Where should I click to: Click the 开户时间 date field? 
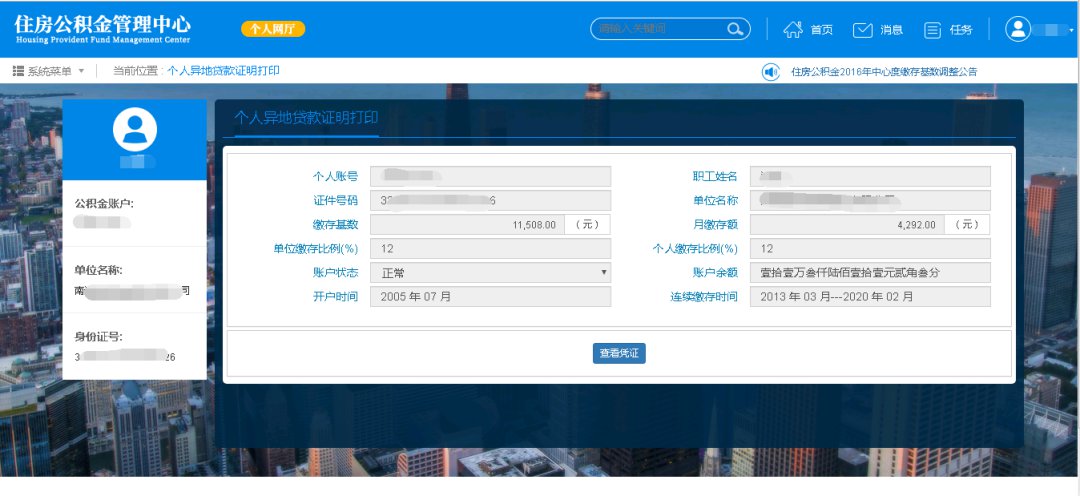(490, 297)
